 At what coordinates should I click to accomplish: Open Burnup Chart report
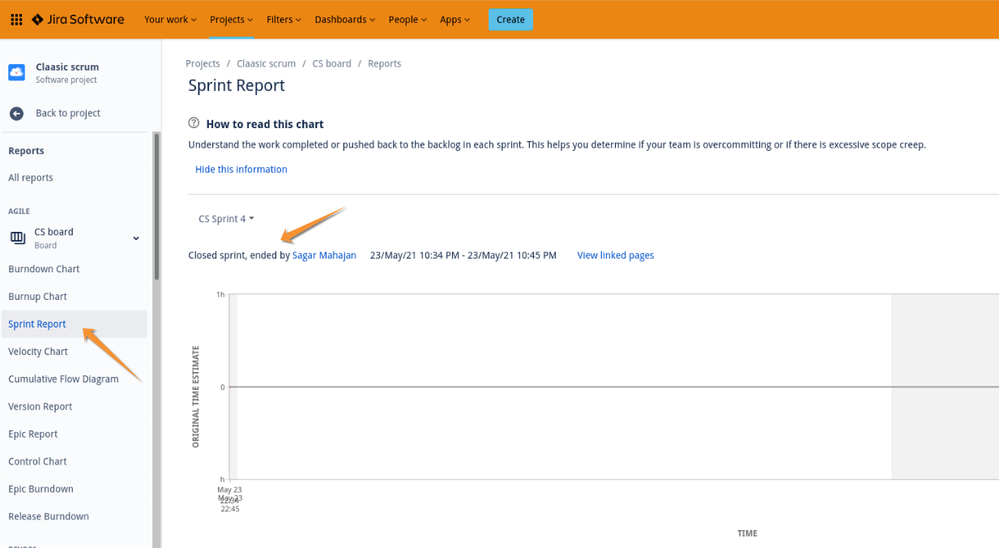pyautogui.click(x=38, y=296)
